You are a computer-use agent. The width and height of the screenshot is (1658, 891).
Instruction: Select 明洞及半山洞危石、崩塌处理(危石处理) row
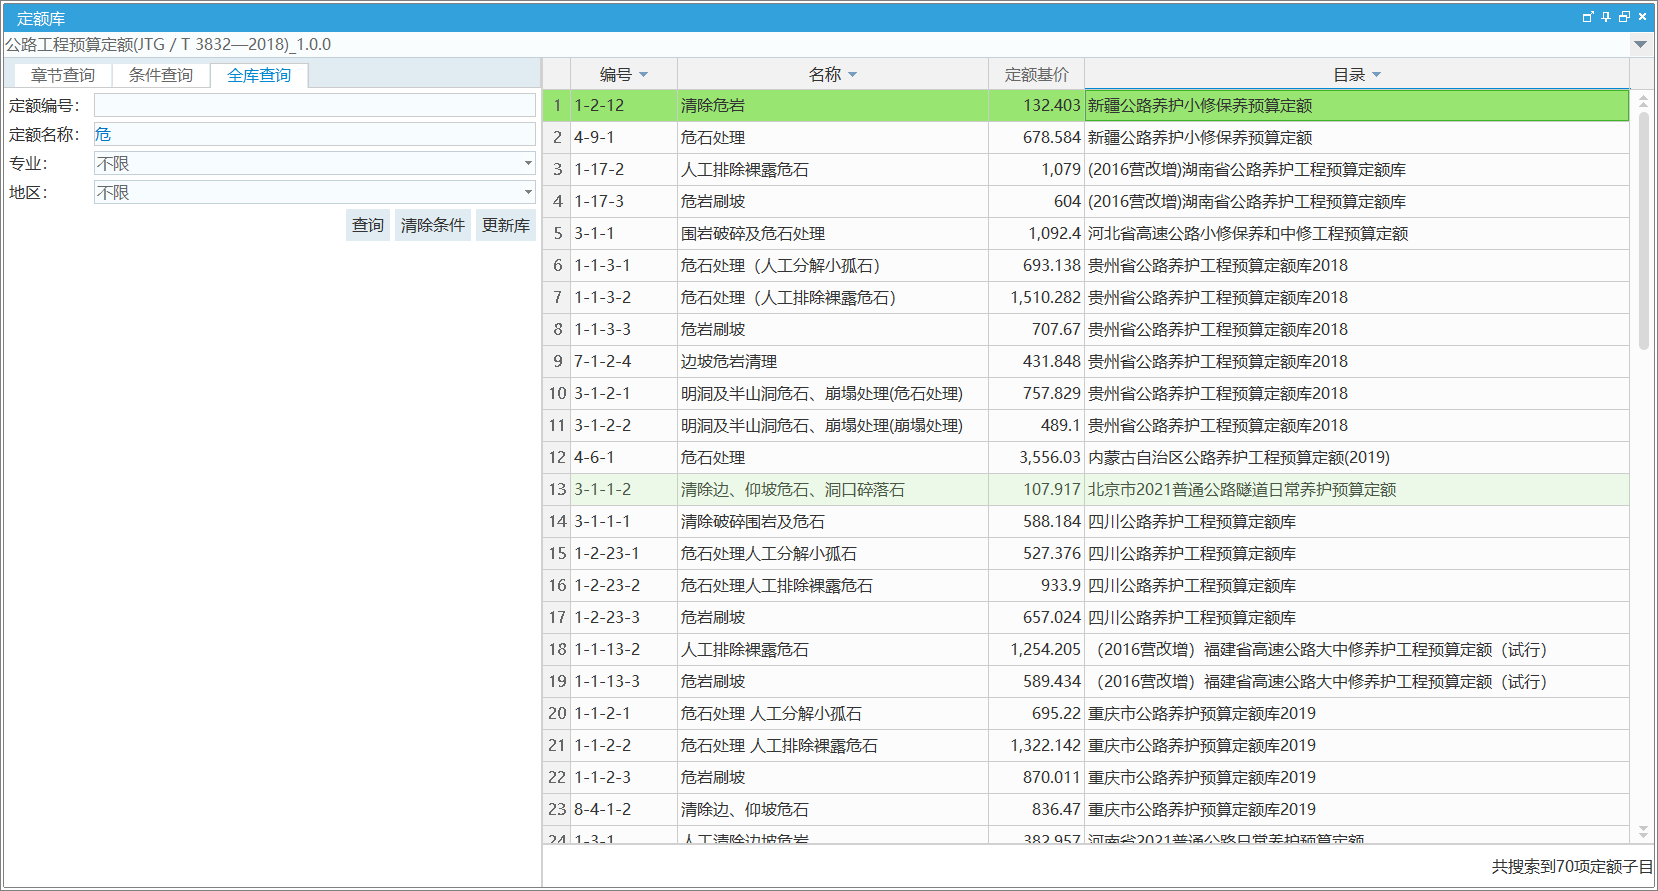point(1085,393)
